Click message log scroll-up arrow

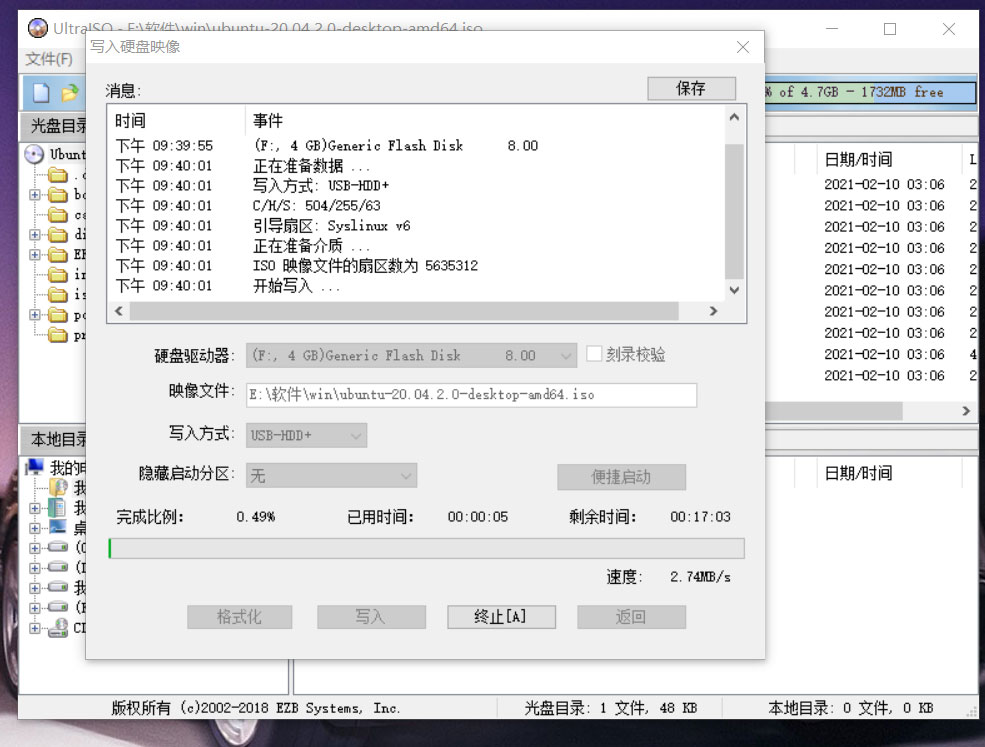click(734, 117)
